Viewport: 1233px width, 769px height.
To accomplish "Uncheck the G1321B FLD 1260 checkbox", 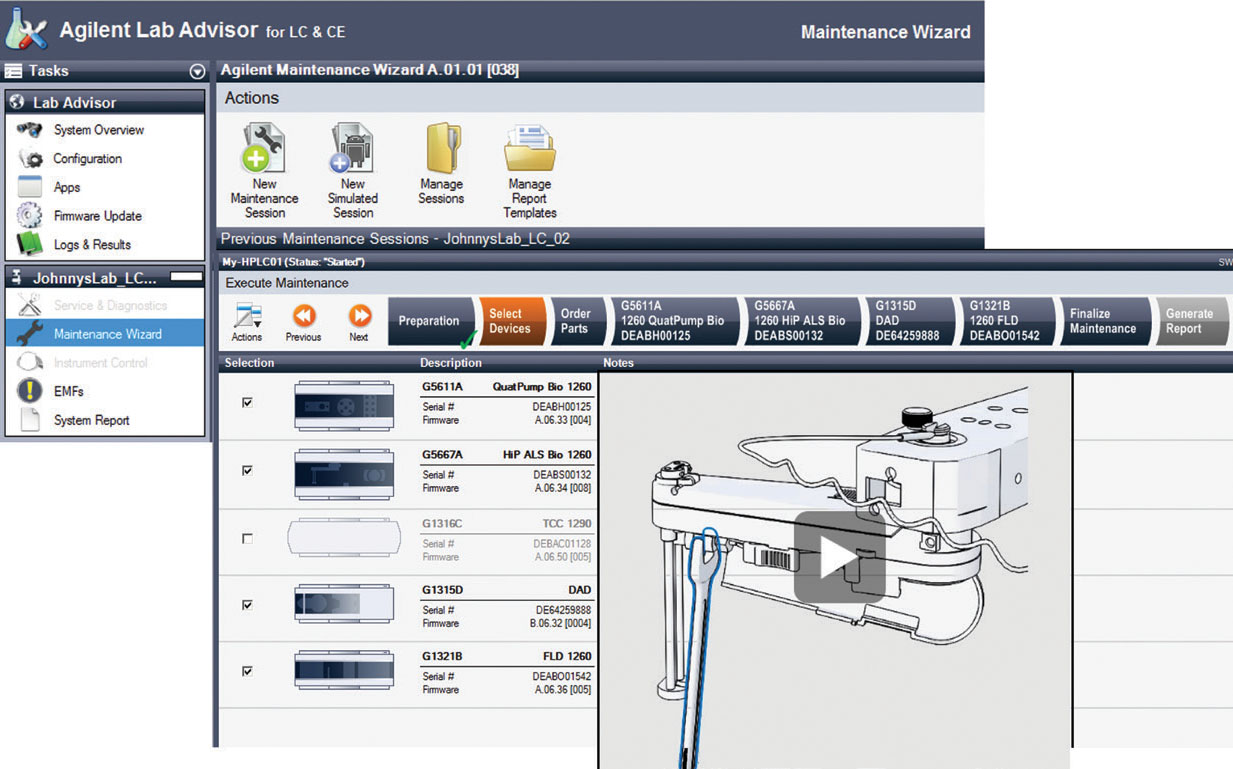I will 247,672.
